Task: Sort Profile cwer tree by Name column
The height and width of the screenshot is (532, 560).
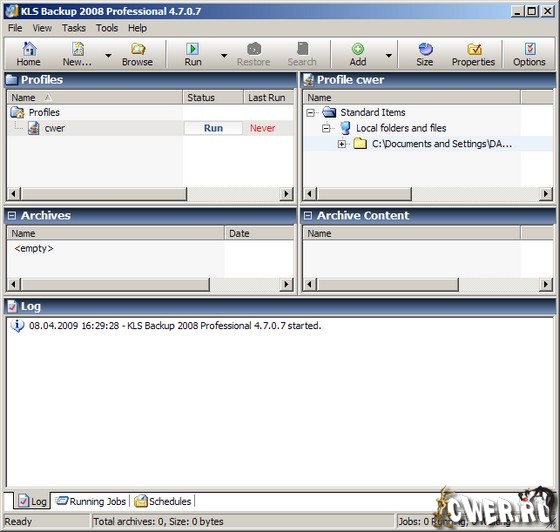Action: (x=411, y=97)
